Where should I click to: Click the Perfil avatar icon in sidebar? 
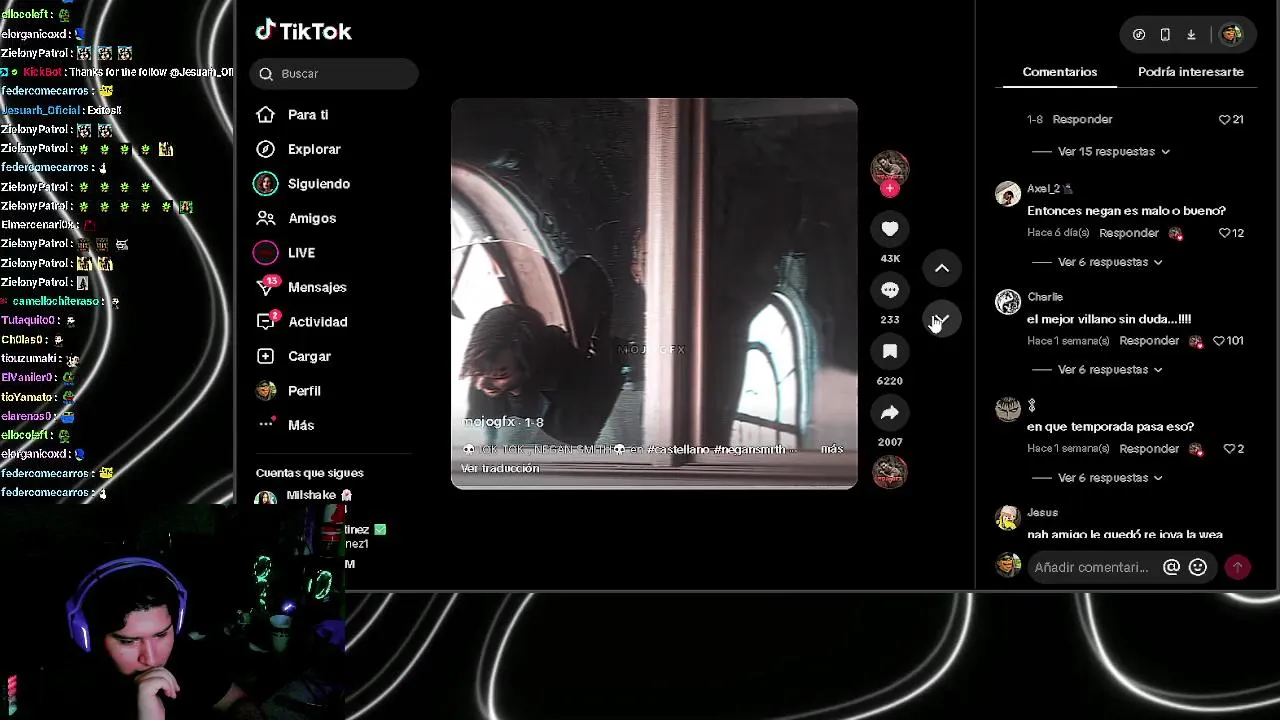tap(265, 391)
